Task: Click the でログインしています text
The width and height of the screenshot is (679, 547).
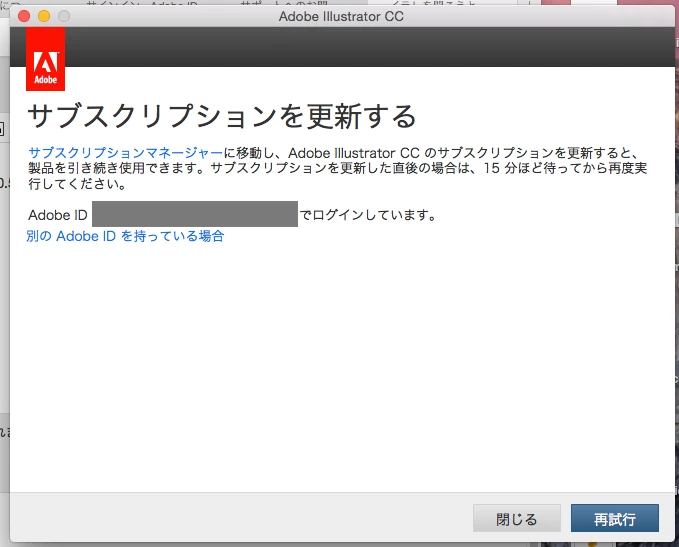Action: pyautogui.click(x=368, y=215)
